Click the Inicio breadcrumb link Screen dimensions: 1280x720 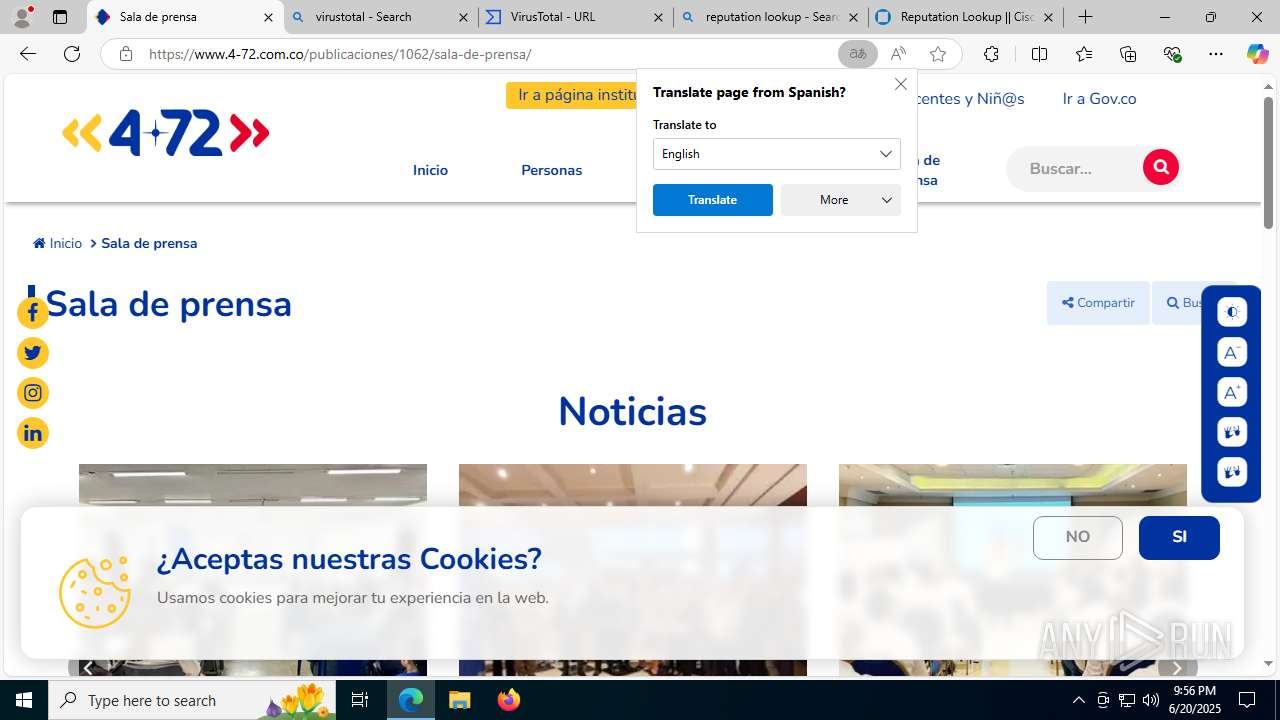coord(58,243)
